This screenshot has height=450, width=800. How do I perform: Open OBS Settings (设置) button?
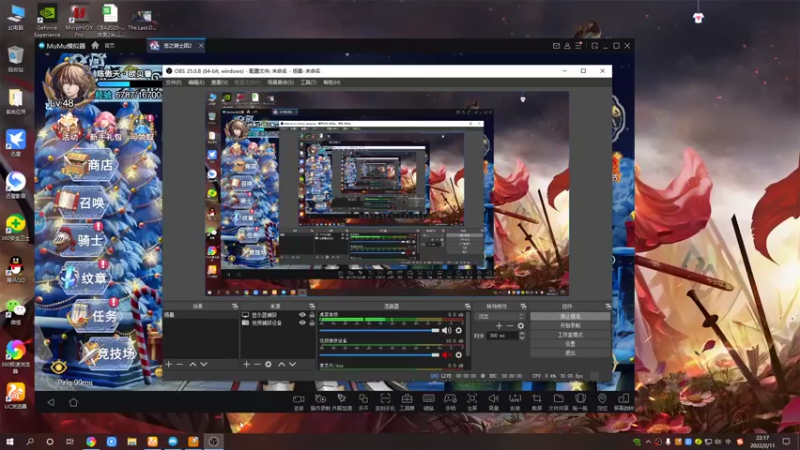click(x=570, y=344)
